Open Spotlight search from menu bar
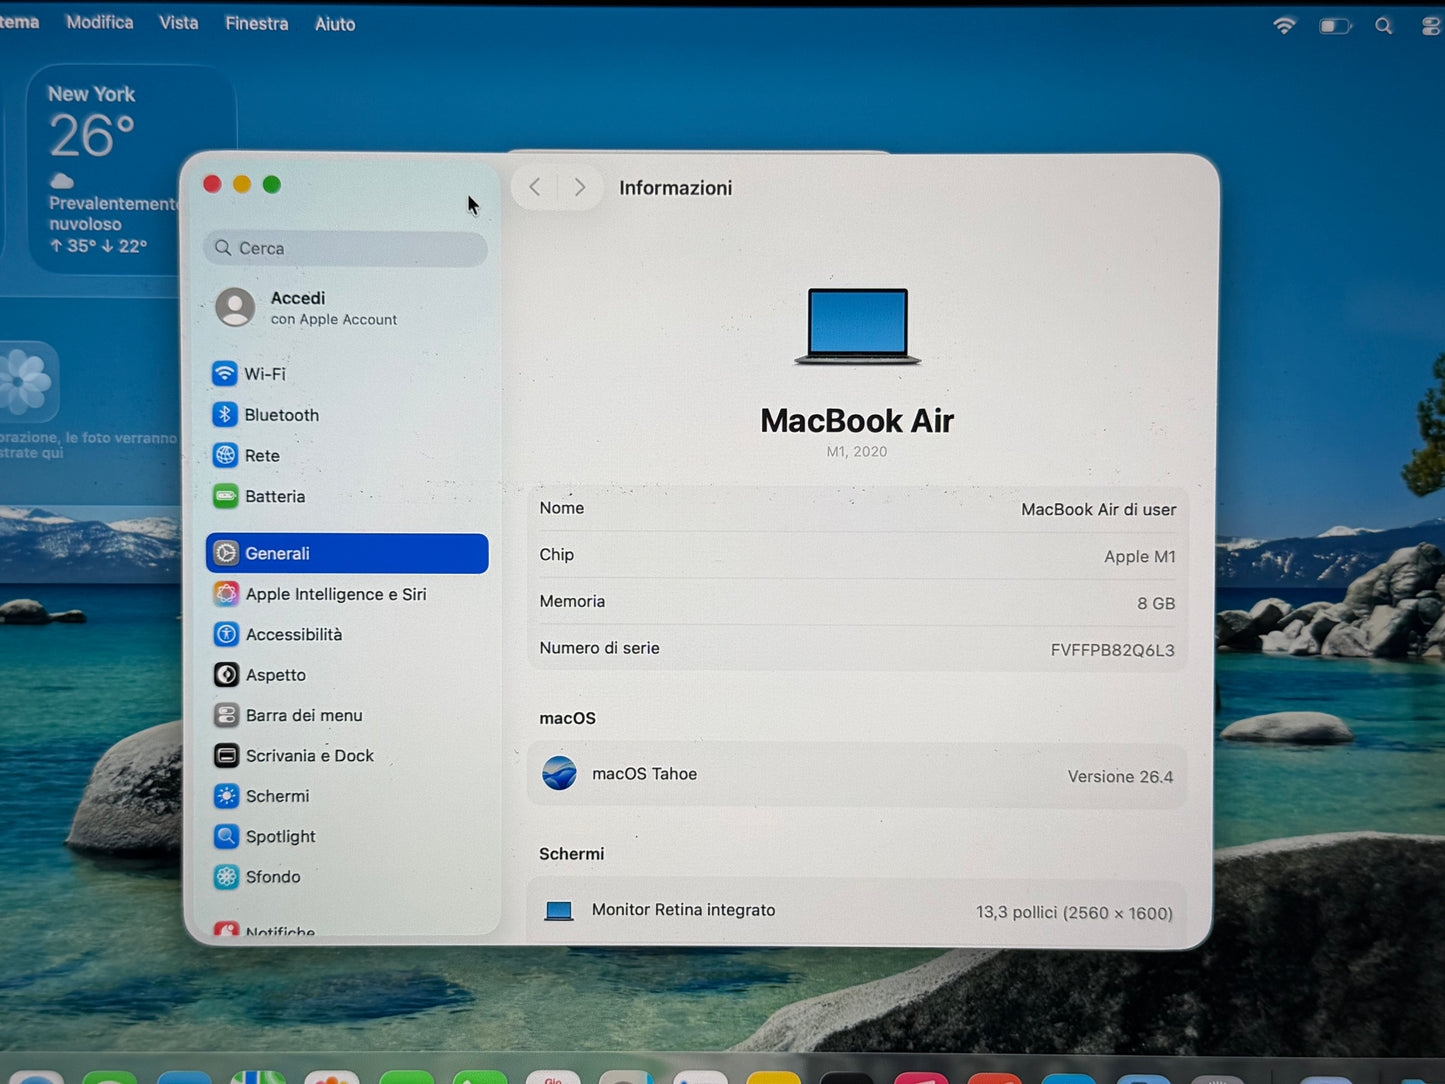Viewport: 1445px width, 1084px height. 1384,26
